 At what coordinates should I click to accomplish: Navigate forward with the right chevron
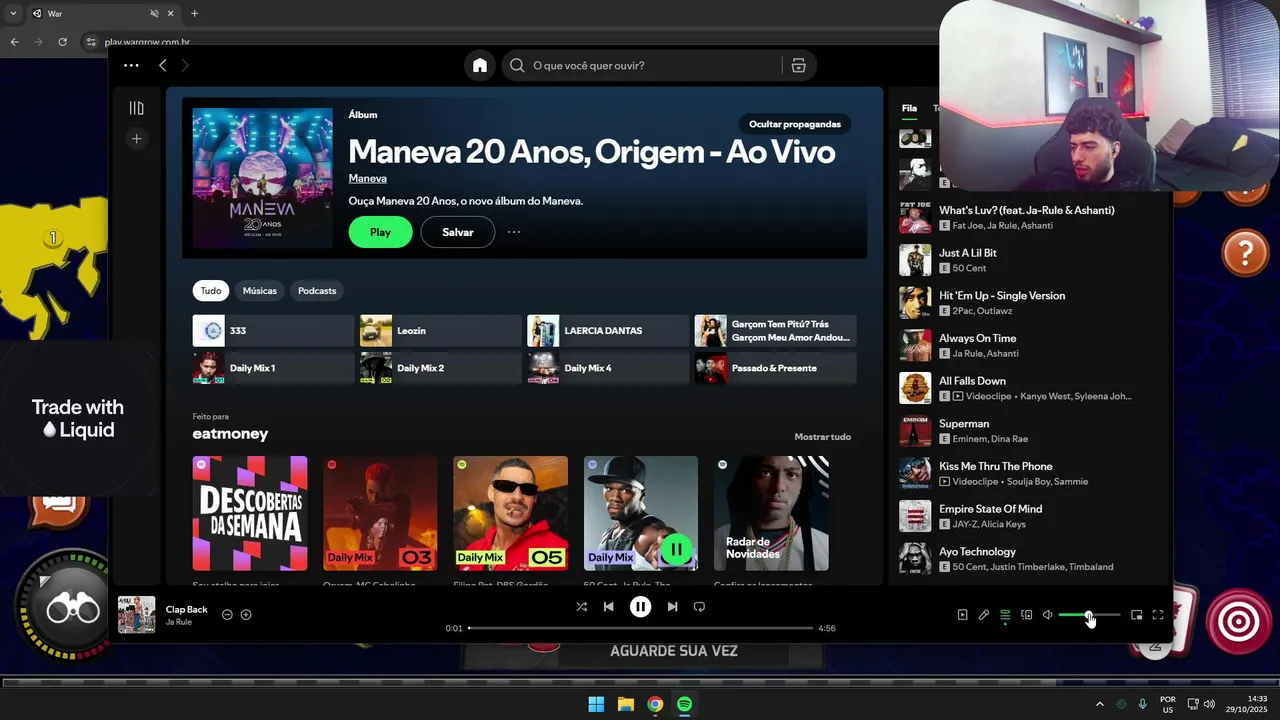point(185,65)
